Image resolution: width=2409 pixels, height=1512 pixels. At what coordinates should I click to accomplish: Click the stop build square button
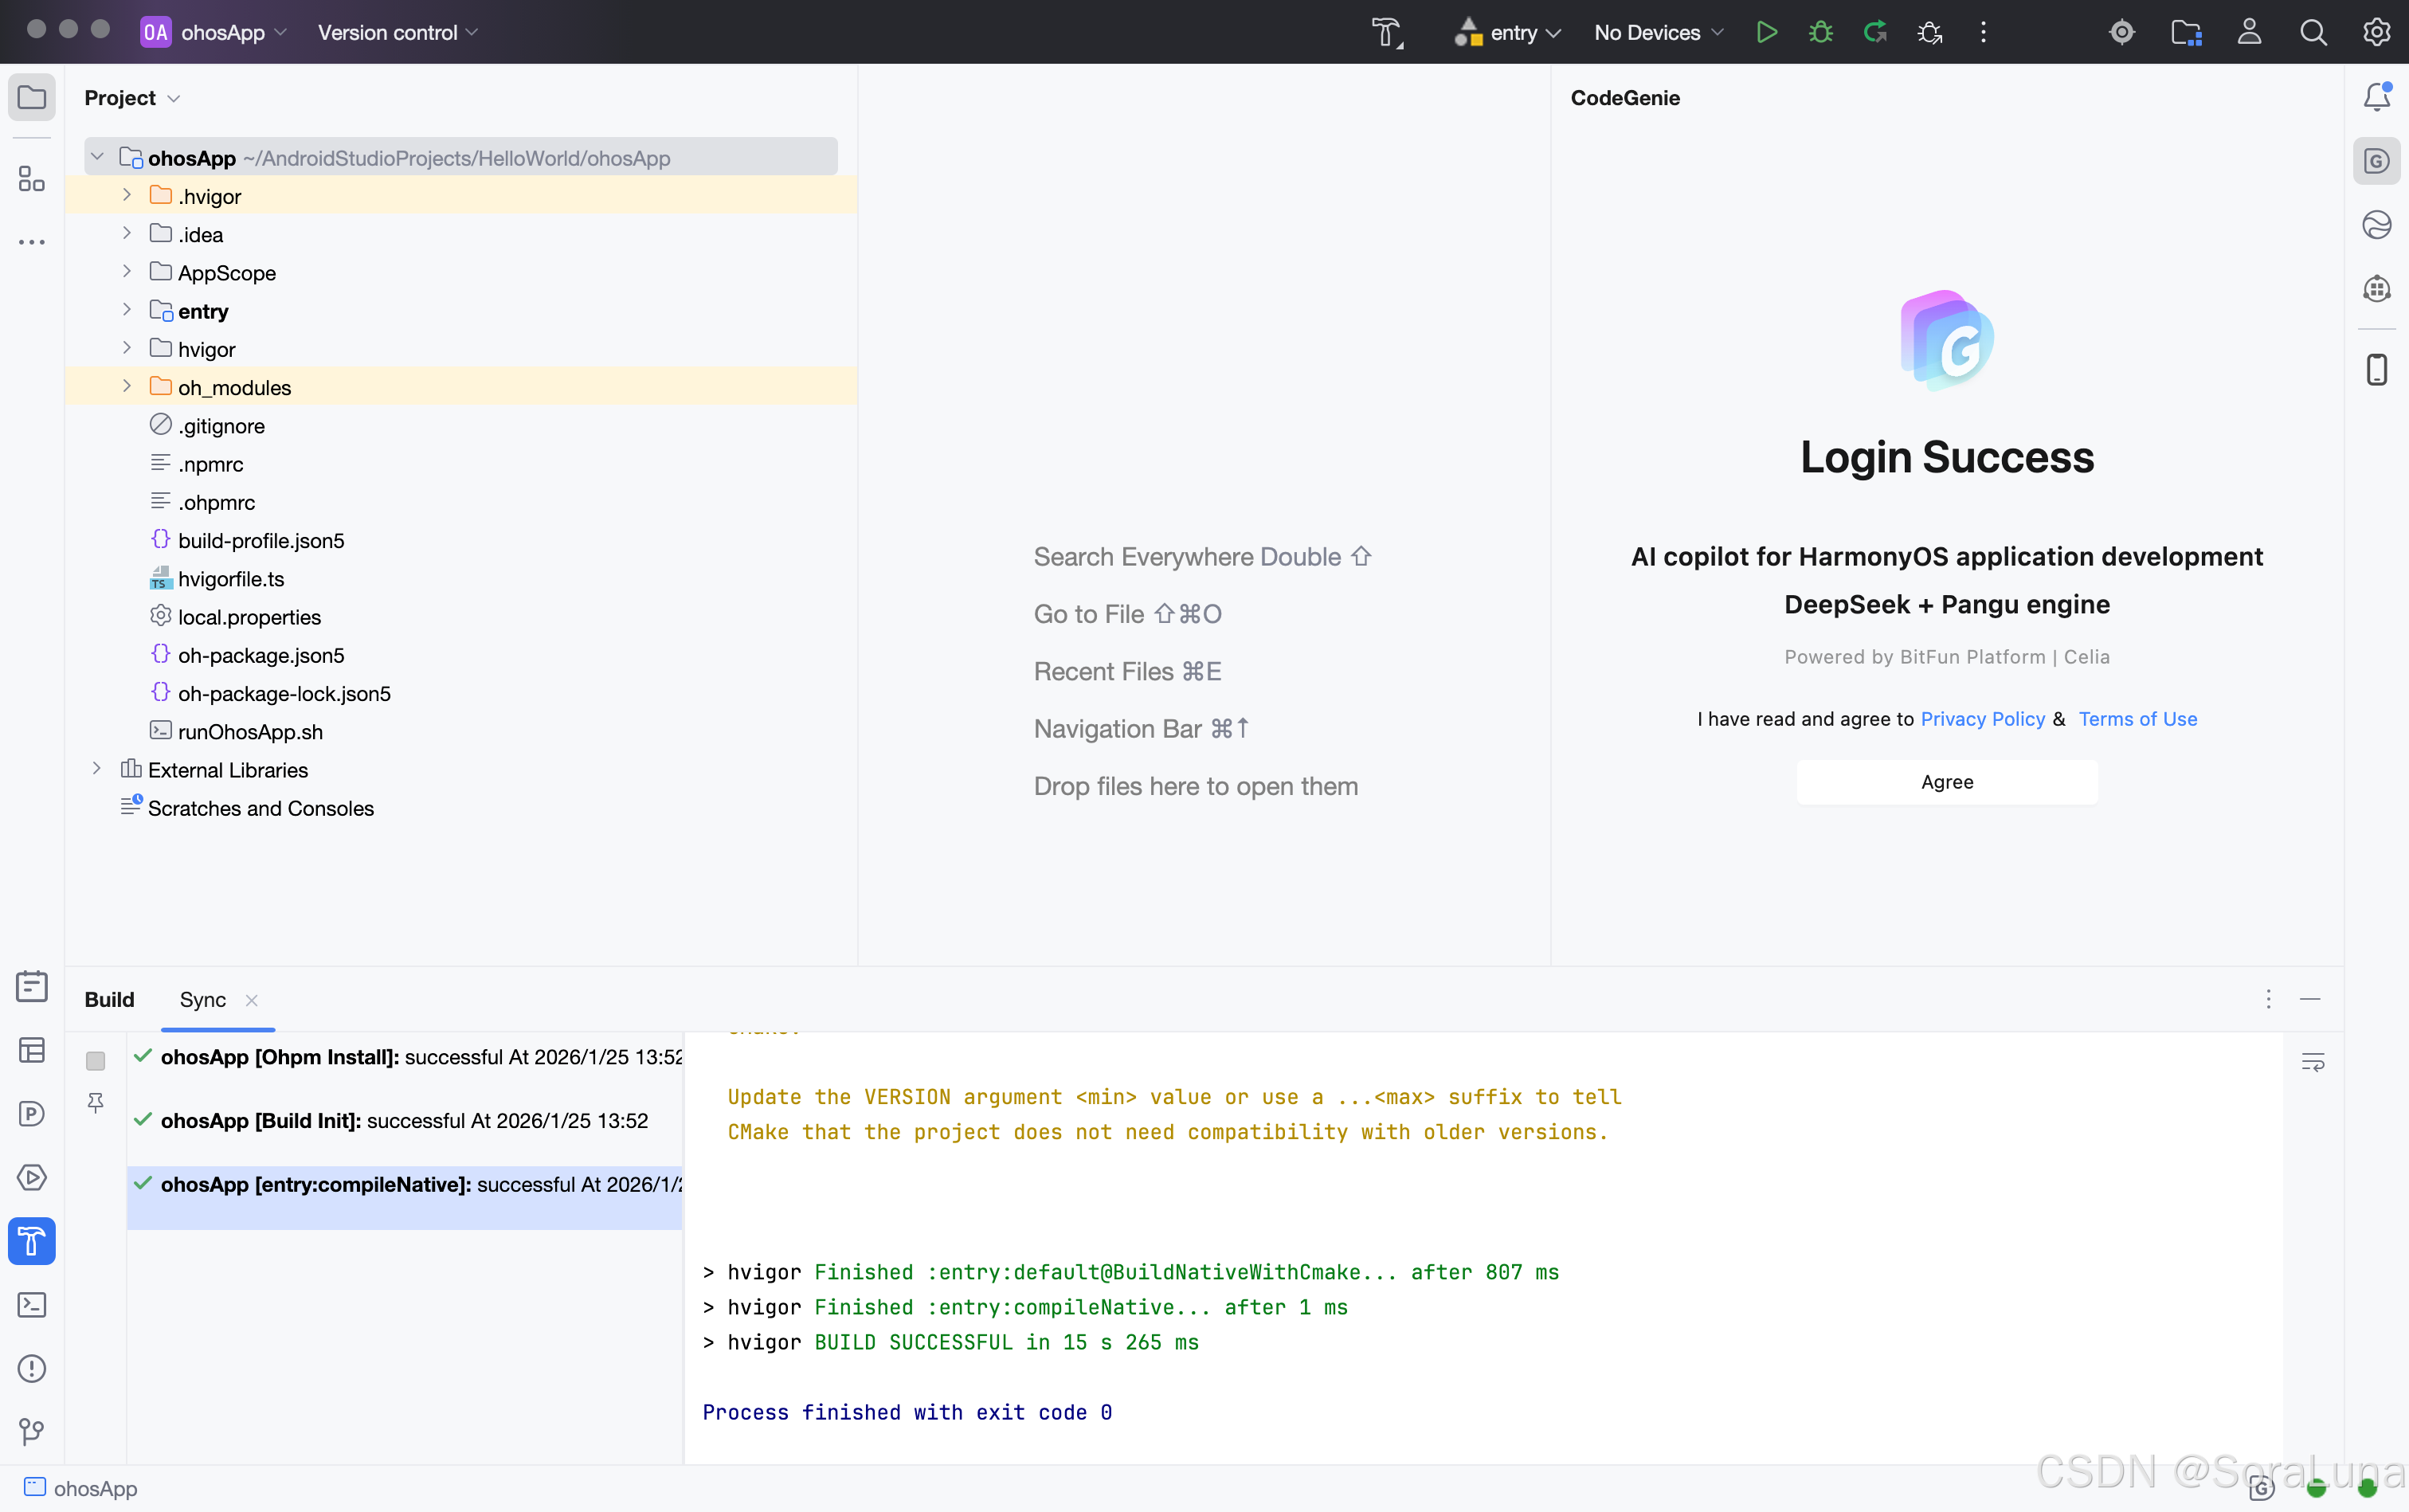click(95, 1060)
